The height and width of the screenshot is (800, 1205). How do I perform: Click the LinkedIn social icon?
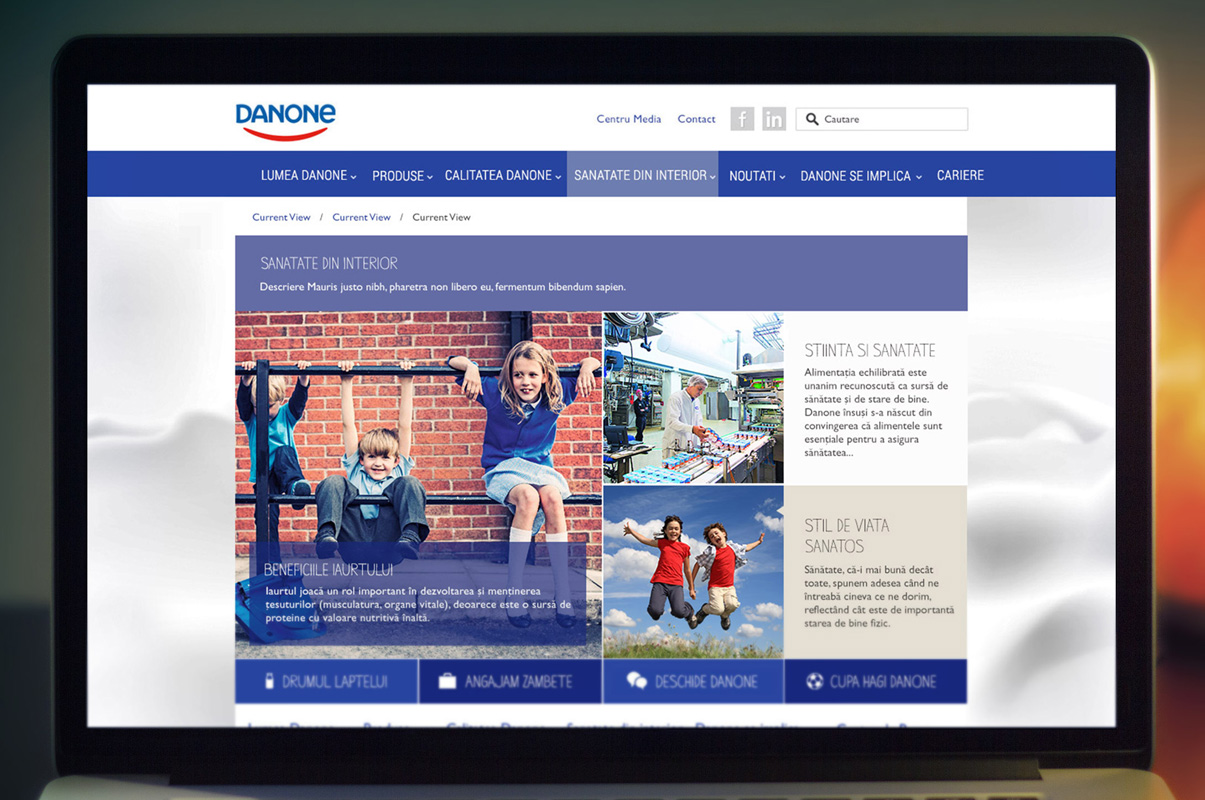coord(774,119)
